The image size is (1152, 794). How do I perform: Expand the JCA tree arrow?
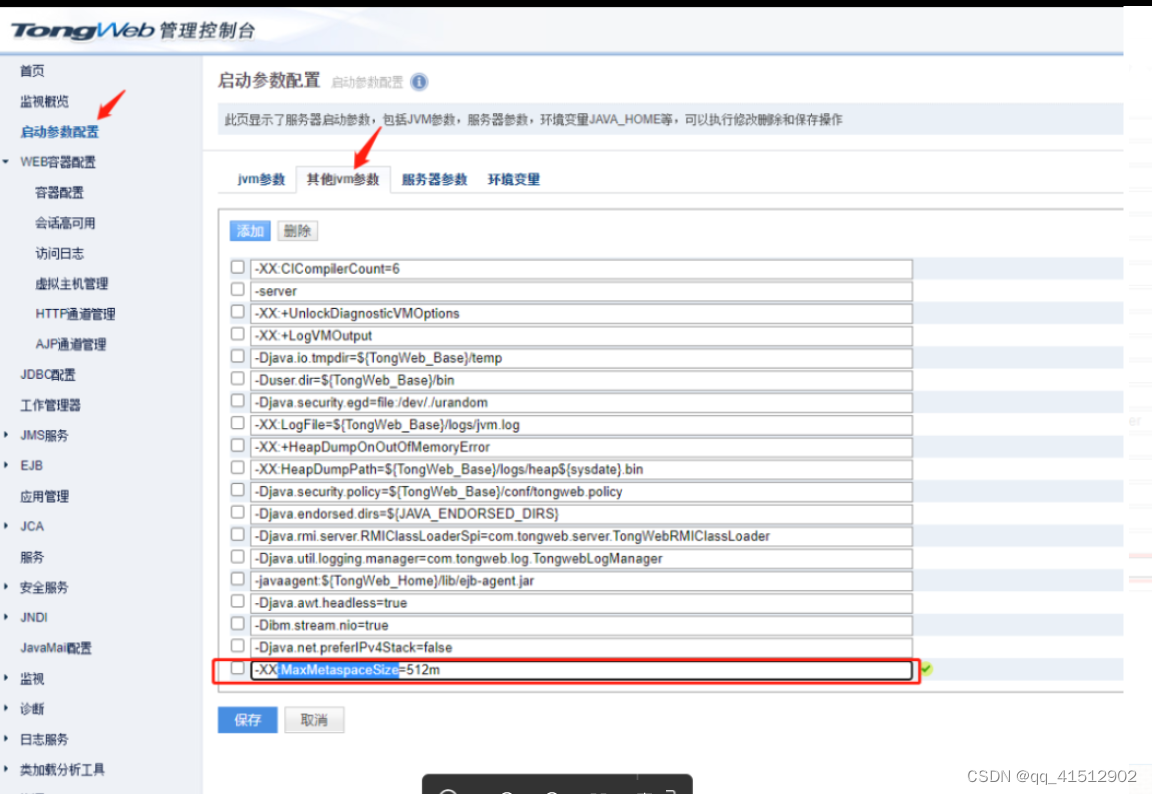pyautogui.click(x=6, y=526)
